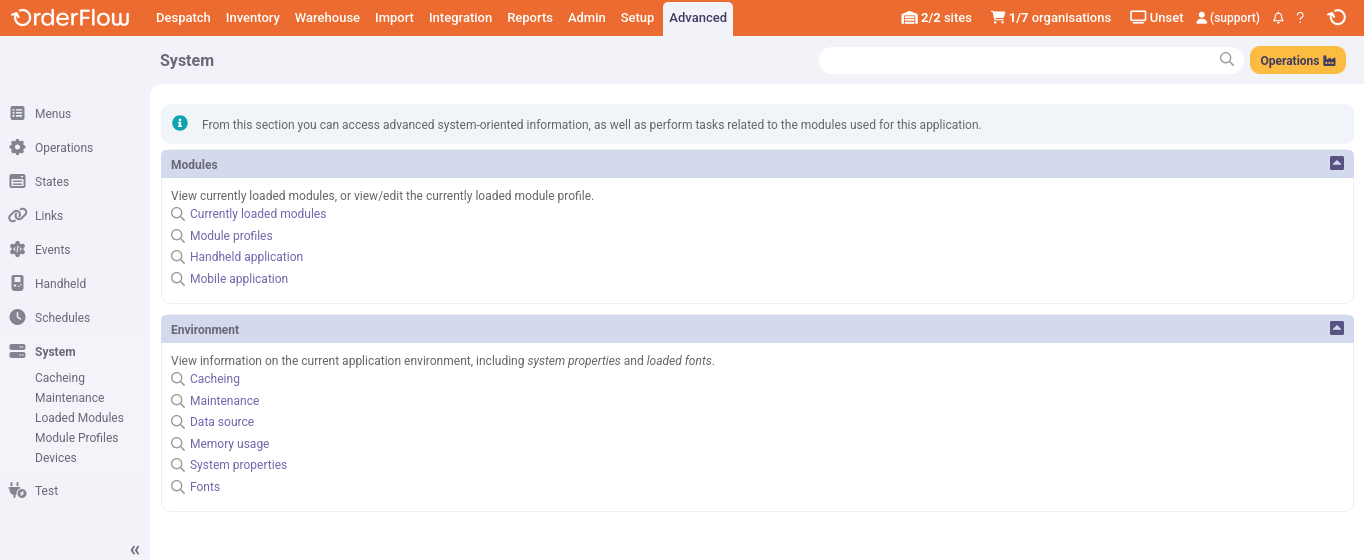Open Module profiles link
Image resolution: width=1364 pixels, height=560 pixels.
coord(231,236)
